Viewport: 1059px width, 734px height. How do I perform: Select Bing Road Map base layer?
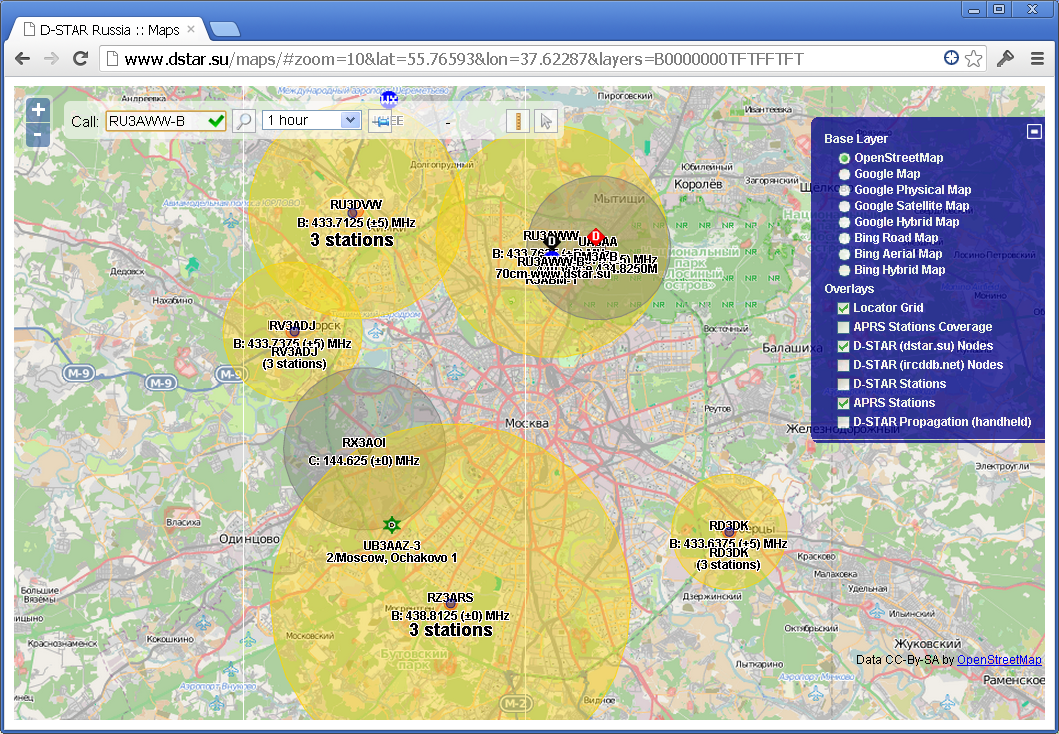point(844,238)
